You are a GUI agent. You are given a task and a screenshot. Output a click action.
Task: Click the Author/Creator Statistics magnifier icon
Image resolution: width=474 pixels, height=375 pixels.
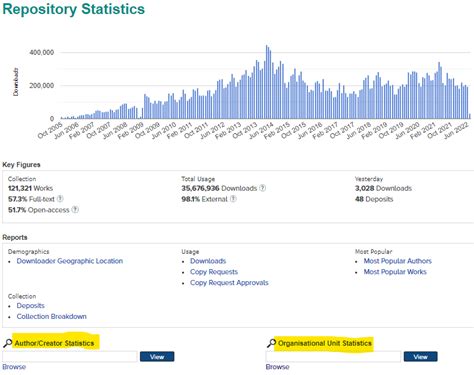pyautogui.click(x=7, y=343)
